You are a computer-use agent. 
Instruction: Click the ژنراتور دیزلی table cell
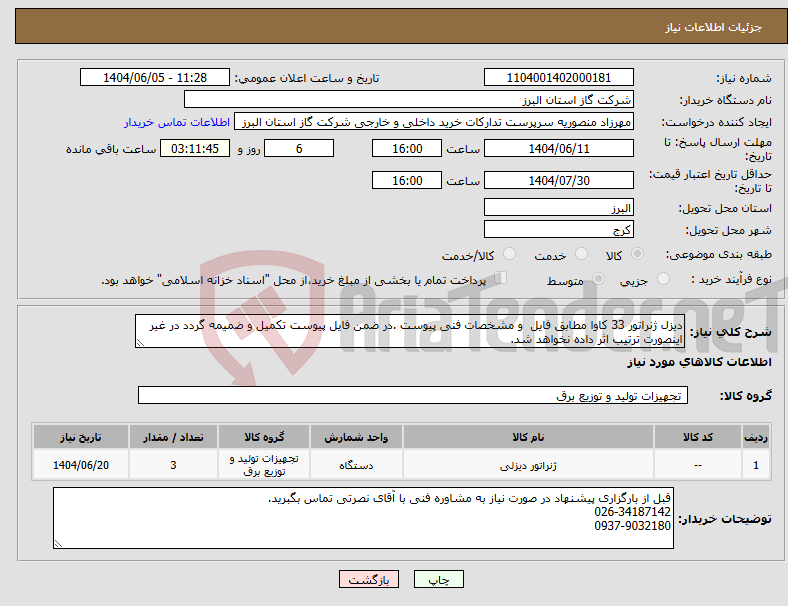(x=528, y=465)
